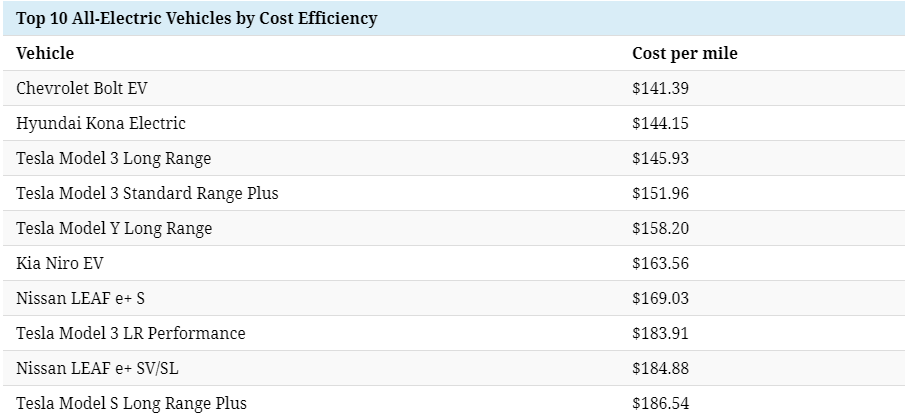This screenshot has height=416, width=908.
Task: Click the $144.15 cost cell
Action: (x=660, y=123)
